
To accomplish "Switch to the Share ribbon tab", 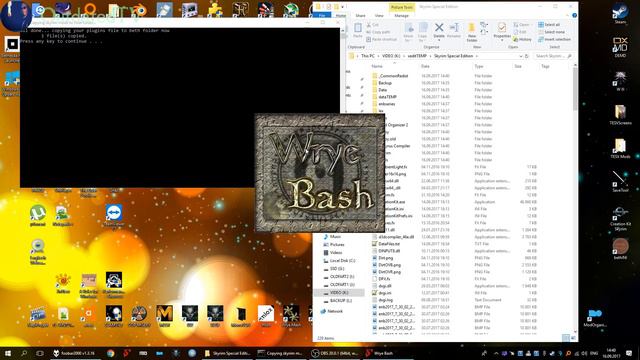I will [x=360, y=16].
